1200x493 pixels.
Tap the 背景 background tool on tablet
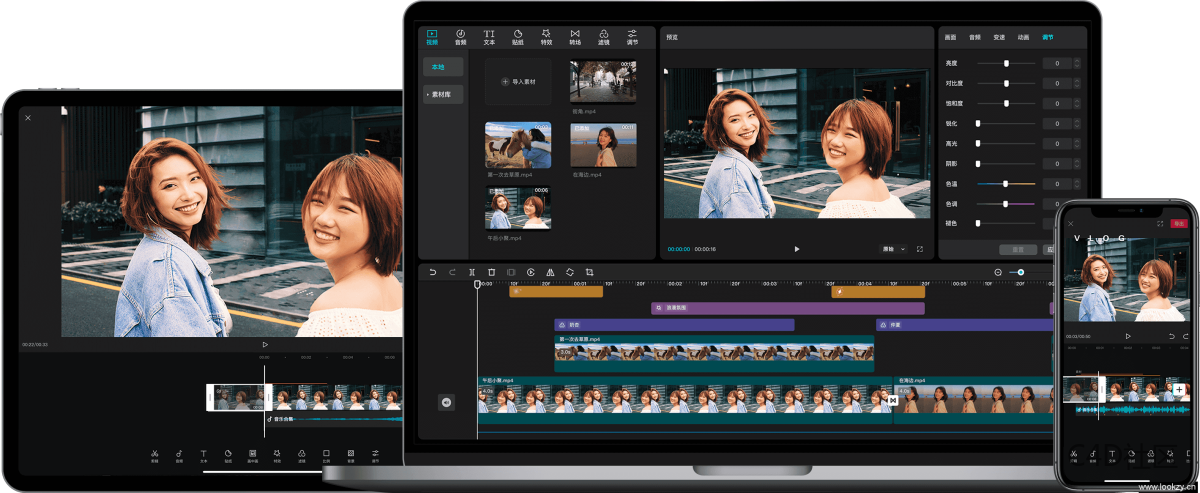(351, 457)
